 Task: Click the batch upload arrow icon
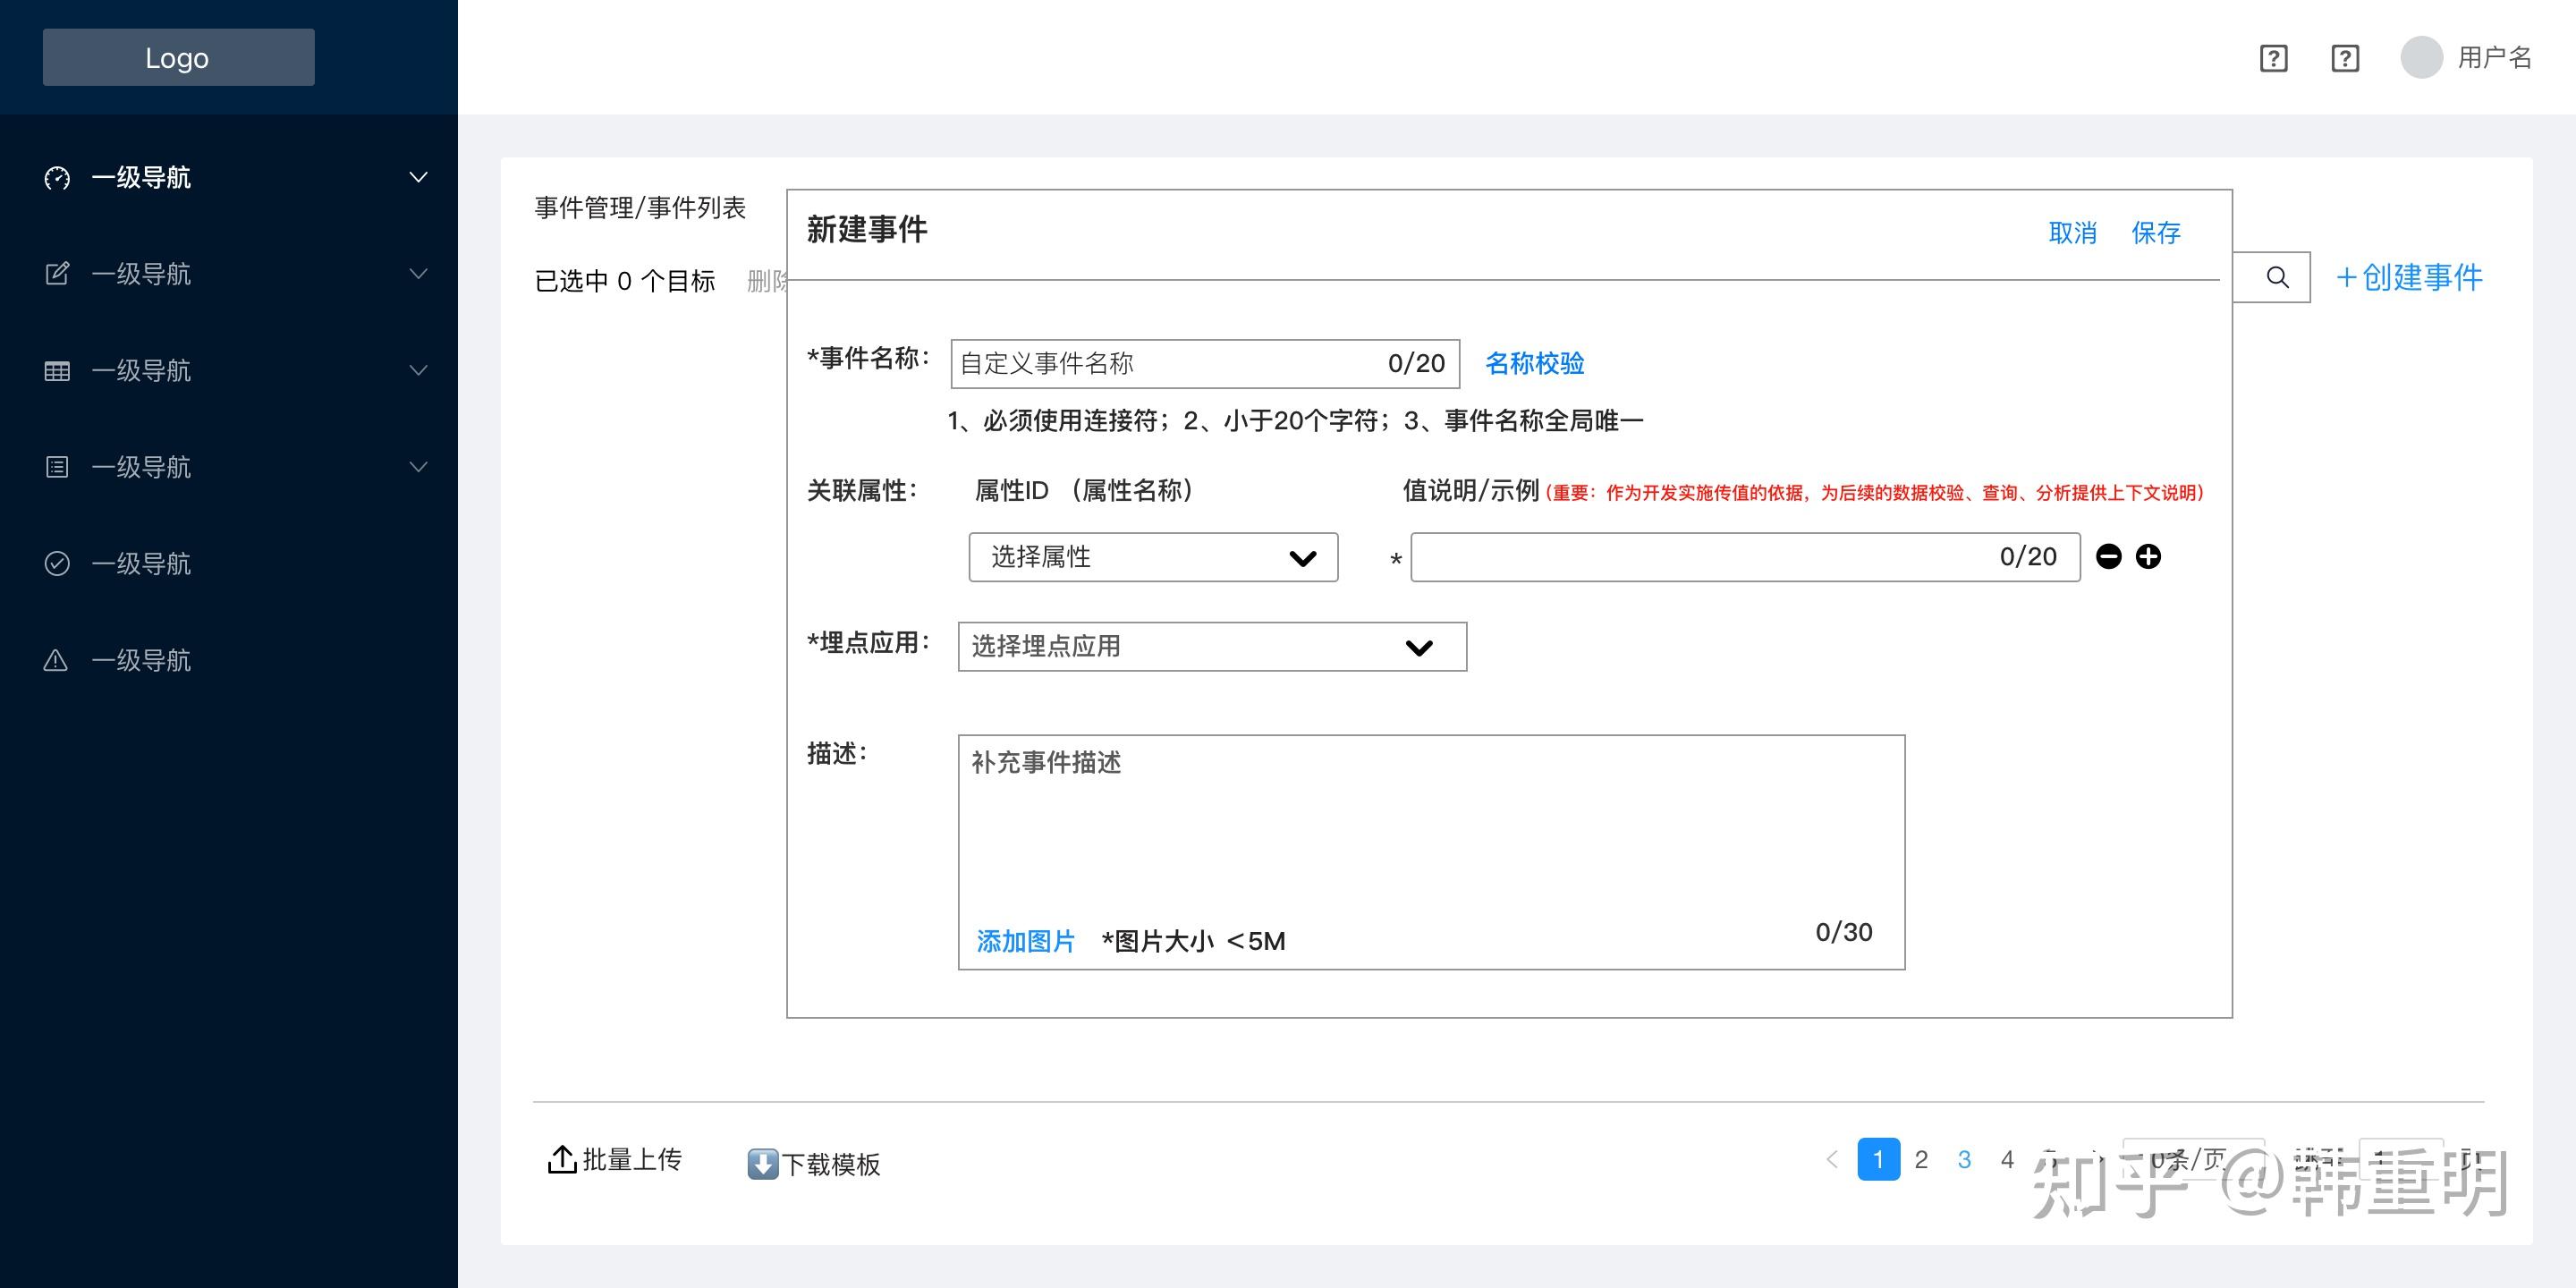562,1160
